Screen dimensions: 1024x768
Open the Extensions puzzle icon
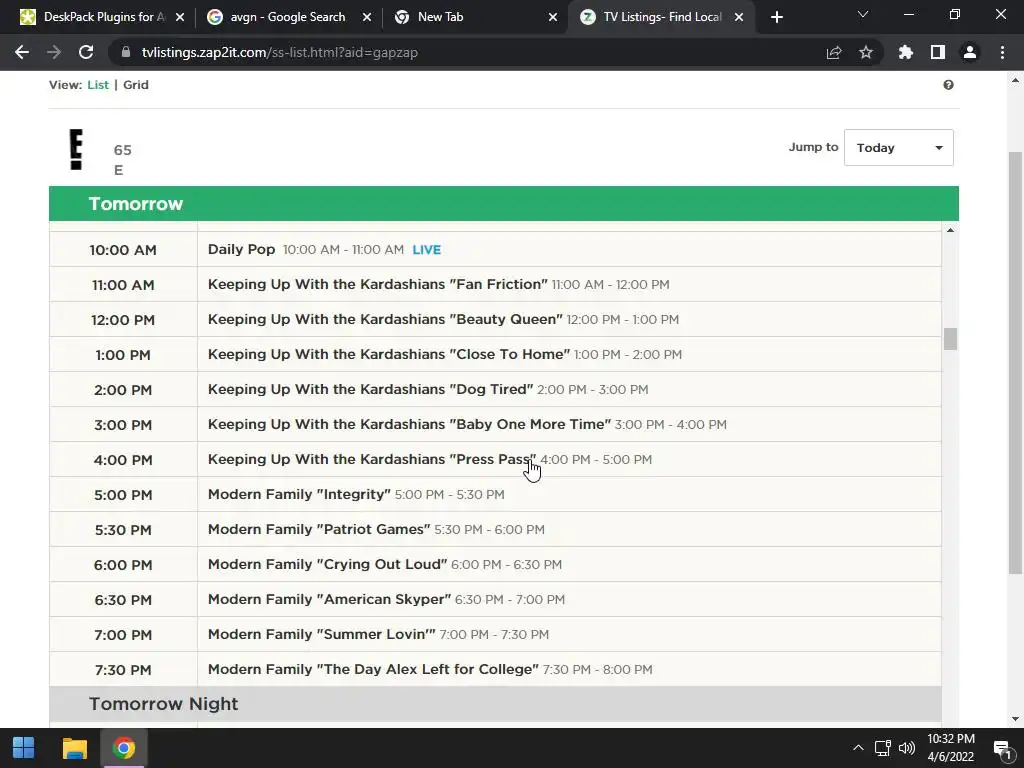905,52
